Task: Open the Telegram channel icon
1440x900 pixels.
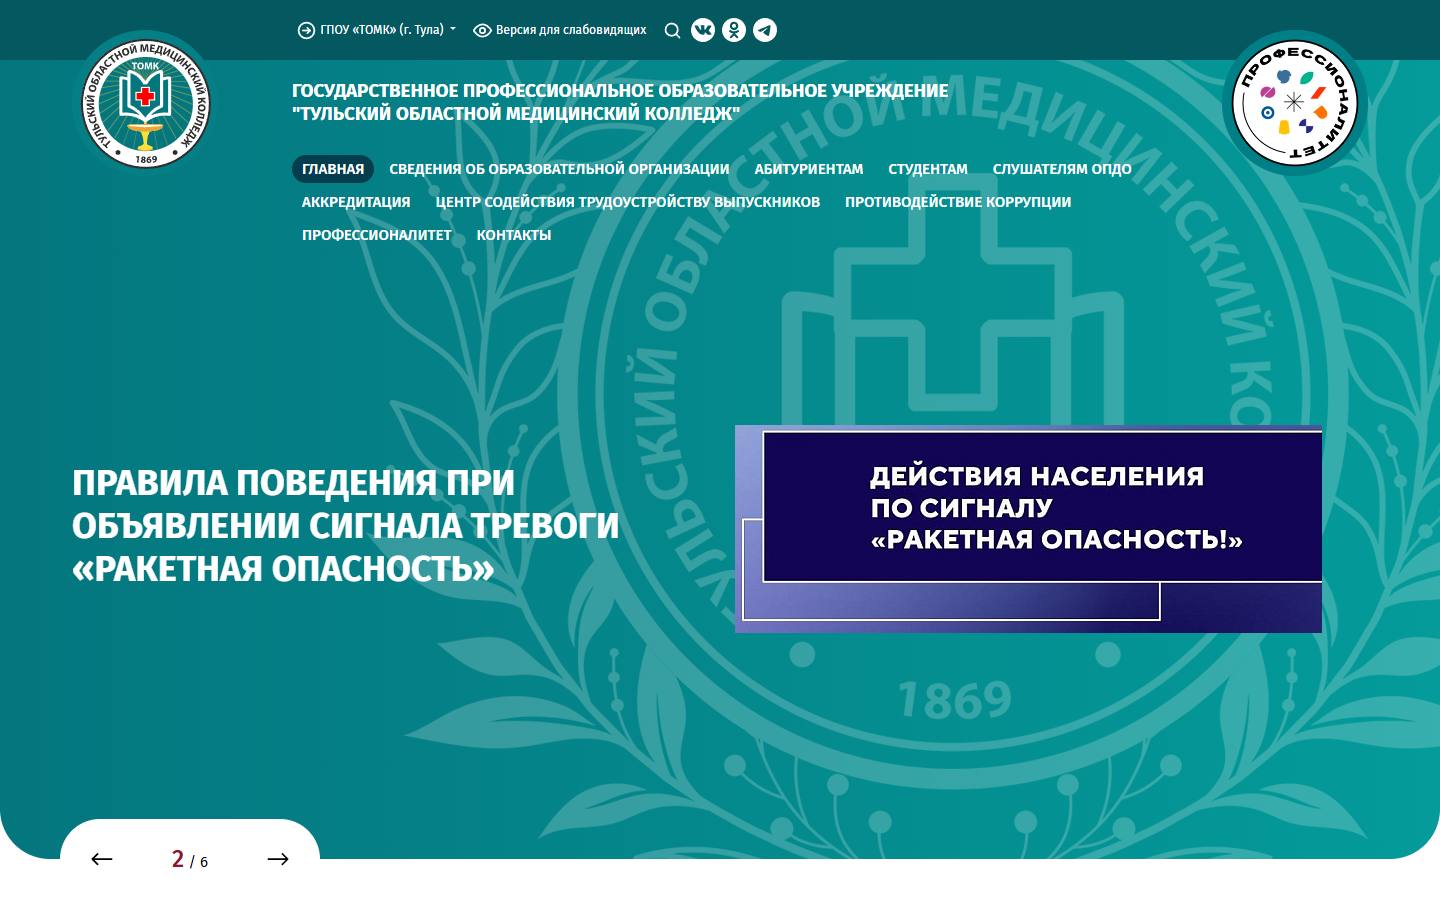Action: click(765, 30)
